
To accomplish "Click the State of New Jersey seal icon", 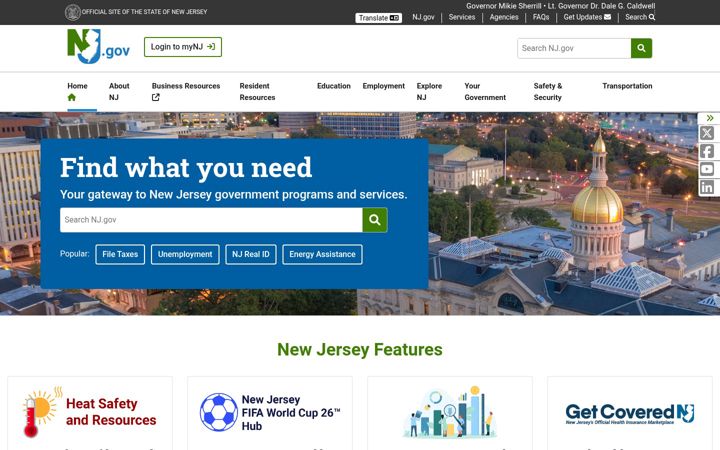I will click(73, 12).
